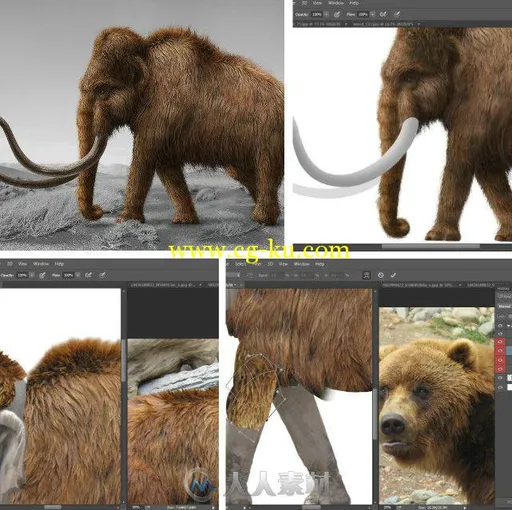Screen dimensions: 512x510
Task: Select the bottom white layer thumbnail
Action: (509, 387)
